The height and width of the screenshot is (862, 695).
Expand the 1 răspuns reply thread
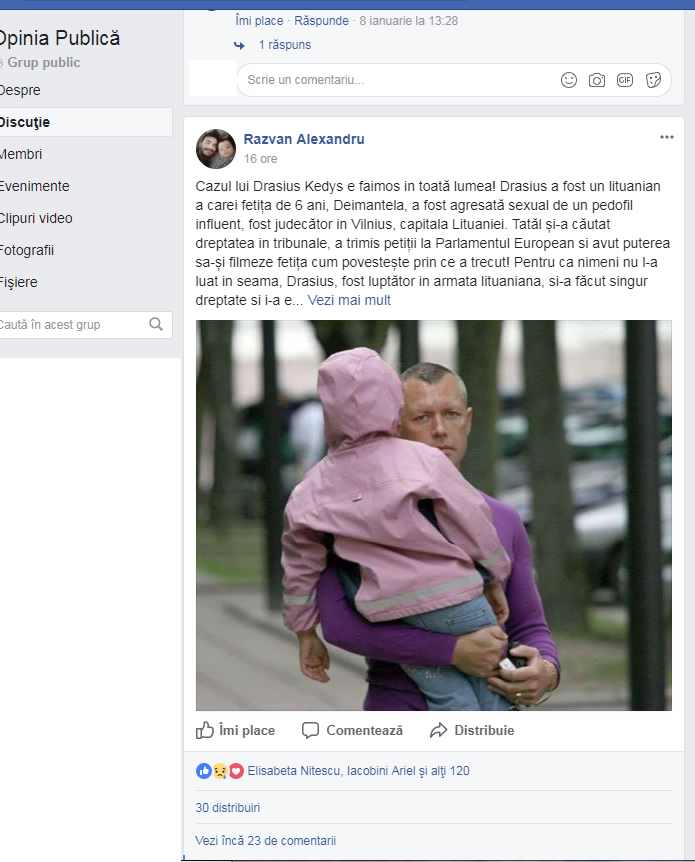pos(284,45)
